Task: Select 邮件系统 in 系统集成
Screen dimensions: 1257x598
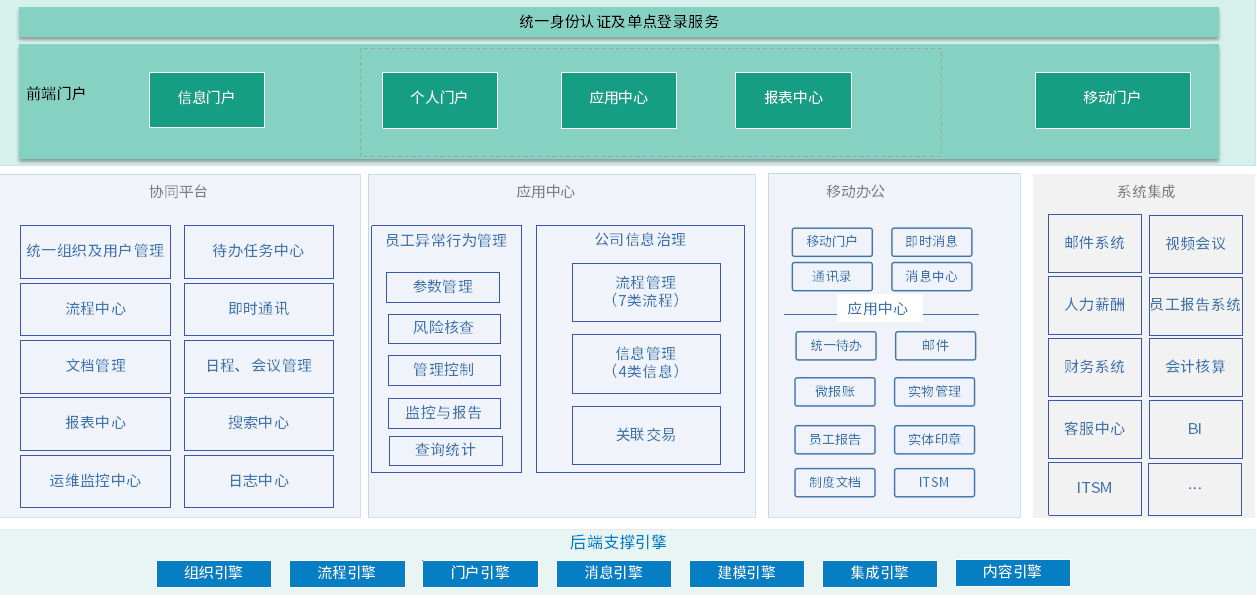Action: (x=1095, y=244)
